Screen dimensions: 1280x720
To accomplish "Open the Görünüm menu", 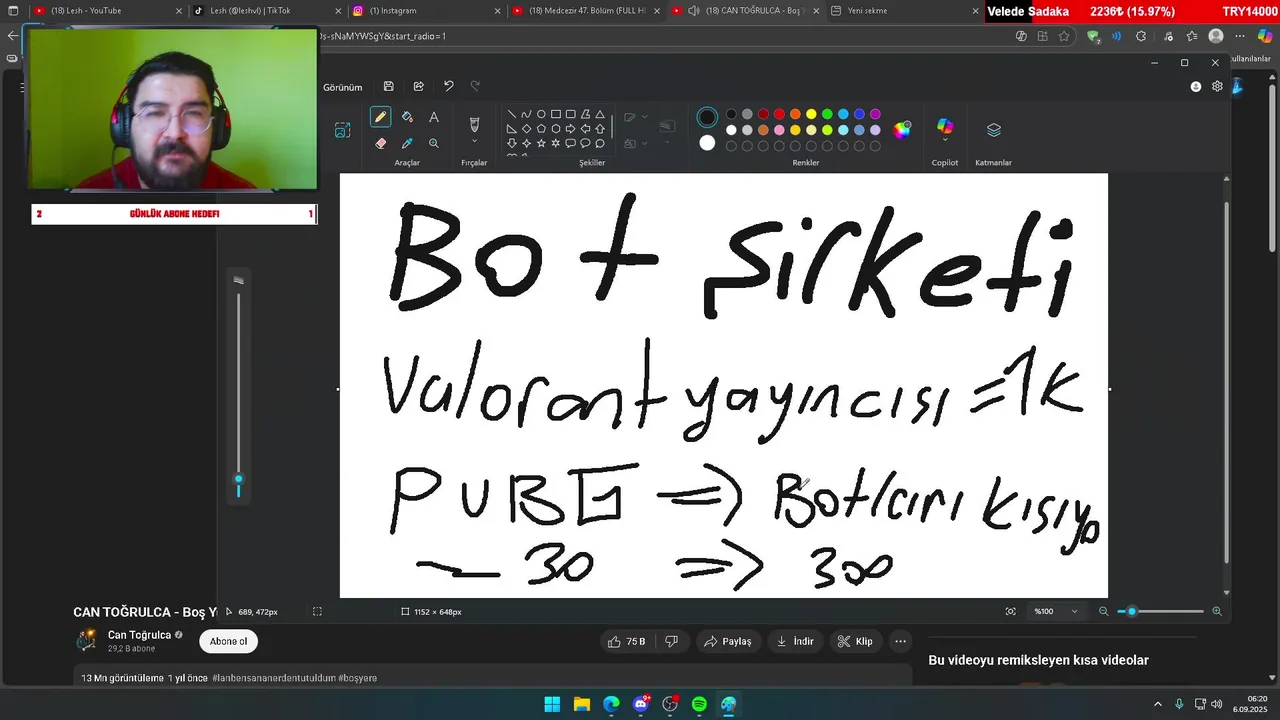I will [342, 87].
